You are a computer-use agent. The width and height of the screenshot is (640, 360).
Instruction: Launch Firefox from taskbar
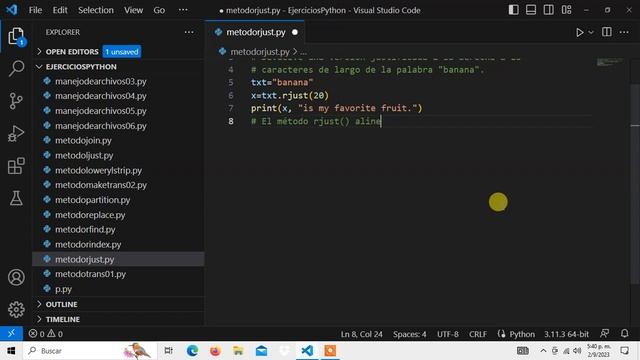pyautogui.click(x=215, y=351)
